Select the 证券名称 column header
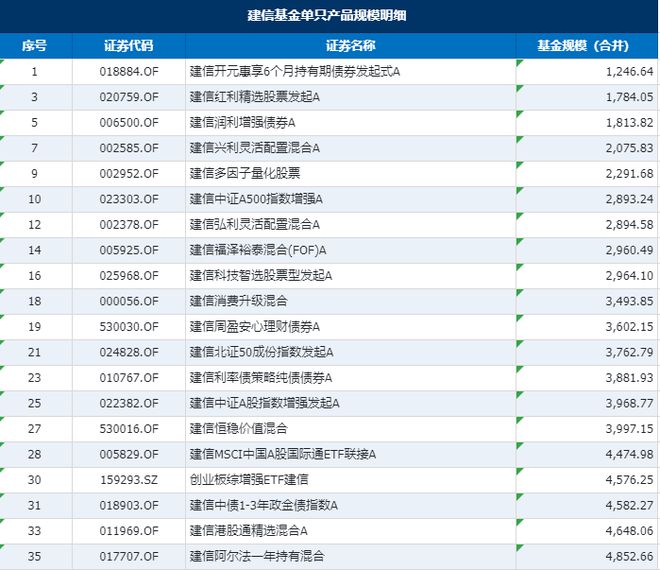The height and width of the screenshot is (570, 660). coord(351,45)
